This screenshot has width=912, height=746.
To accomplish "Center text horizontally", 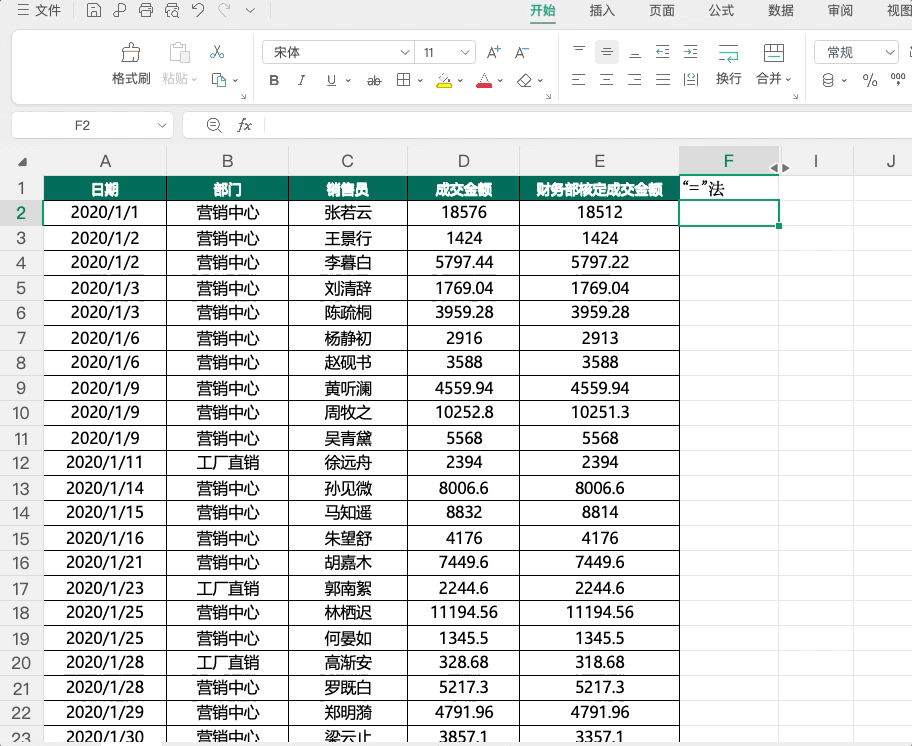I will pyautogui.click(x=607, y=80).
